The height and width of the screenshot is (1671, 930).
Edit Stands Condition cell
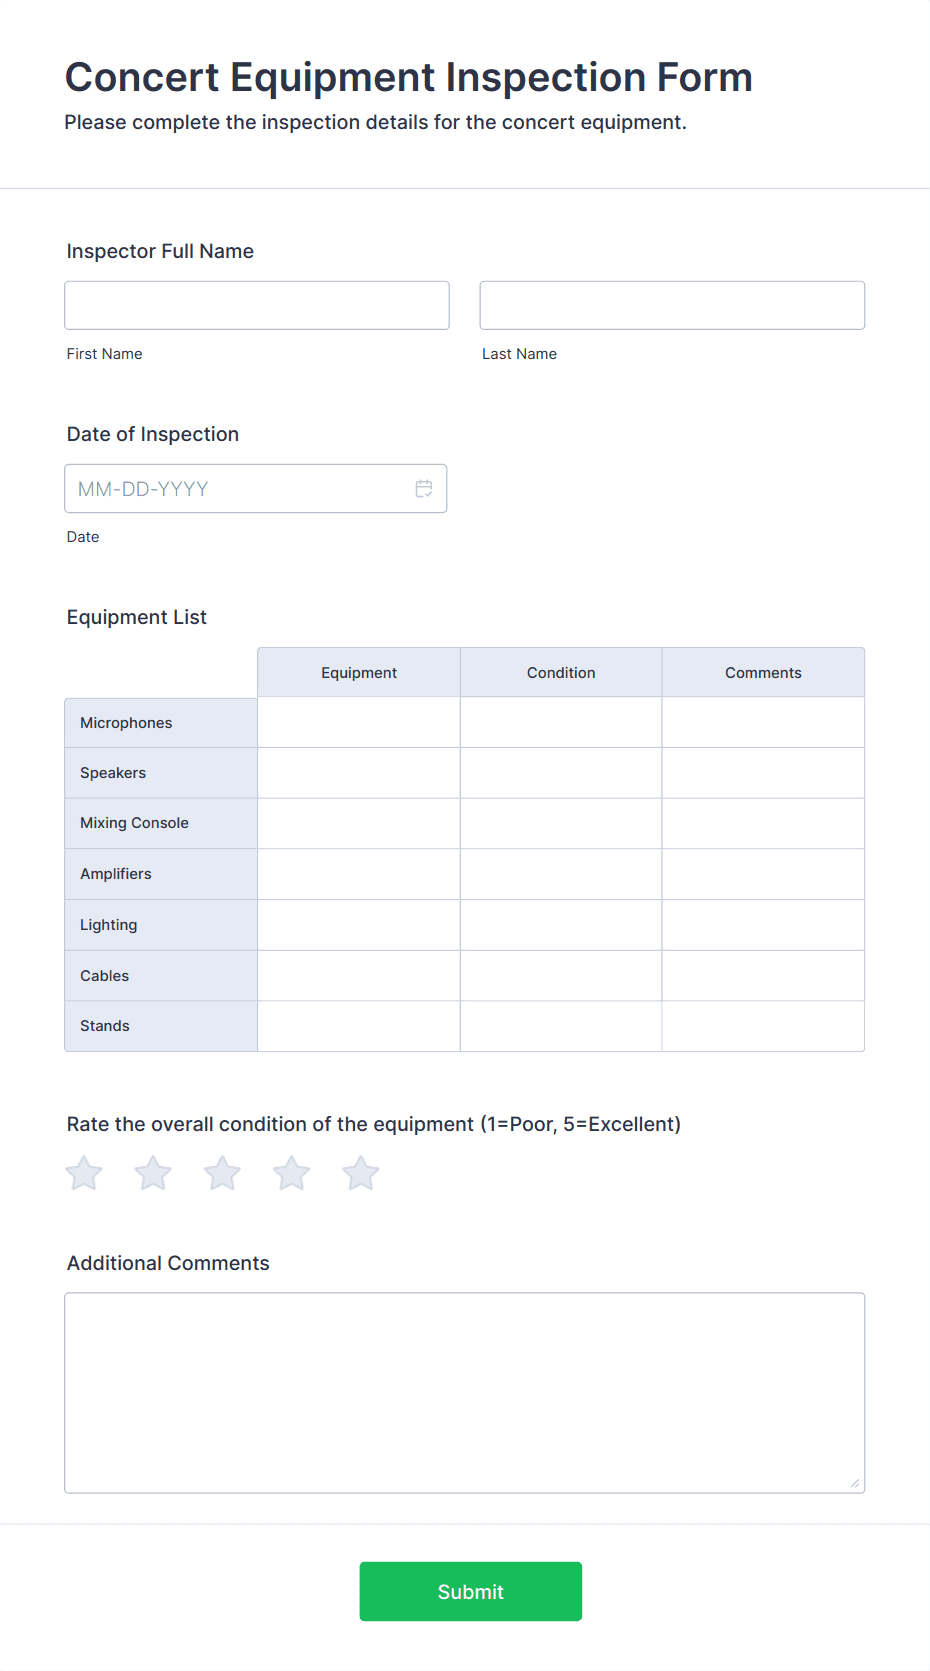coord(561,1026)
